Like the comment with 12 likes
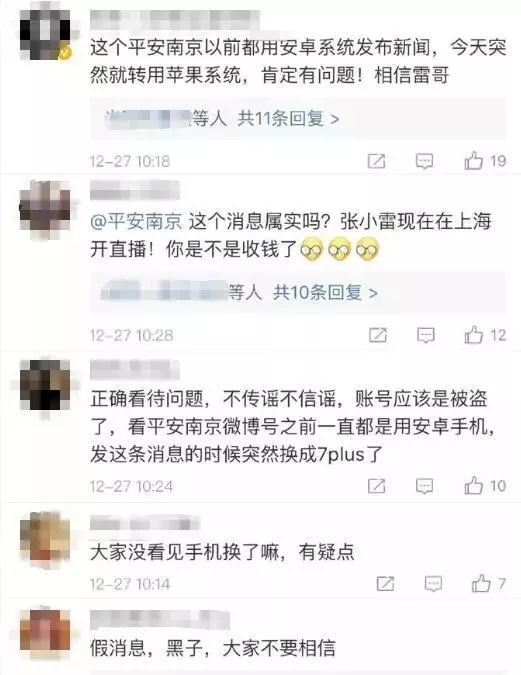This screenshot has width=521, height=675. 473,335
